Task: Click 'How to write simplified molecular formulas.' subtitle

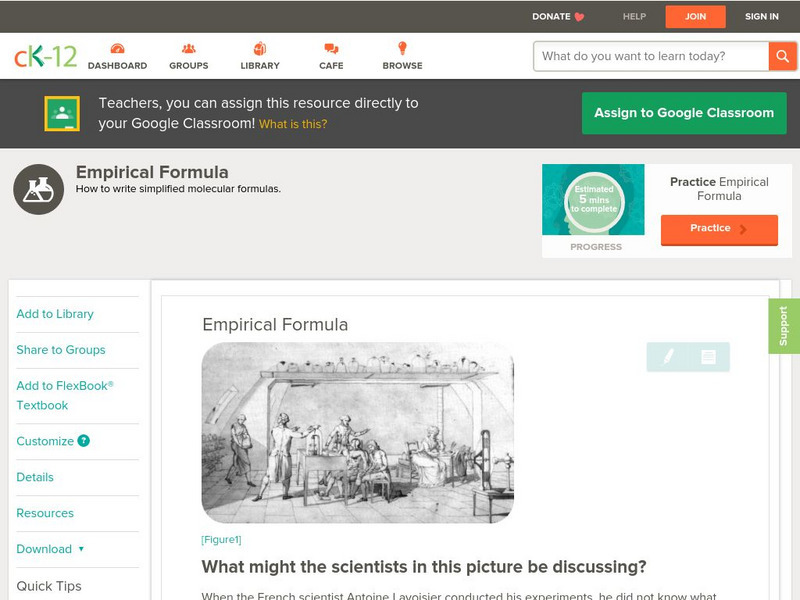Action: (178, 189)
